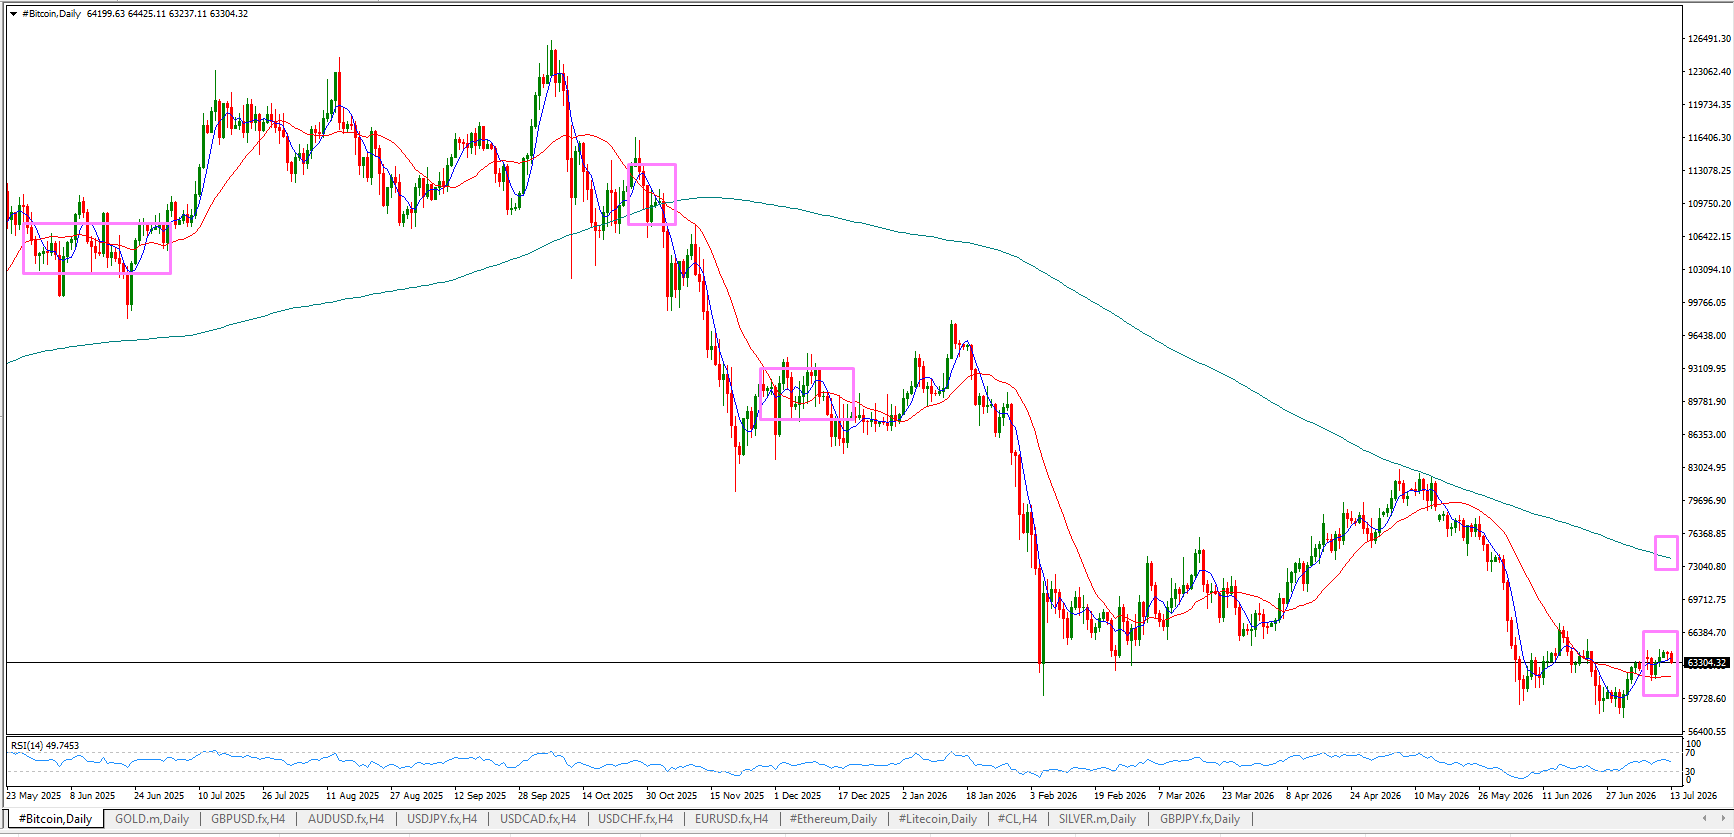Click the 1 Dec 2025 date label
Image resolution: width=1734 pixels, height=837 pixels.
pos(797,796)
